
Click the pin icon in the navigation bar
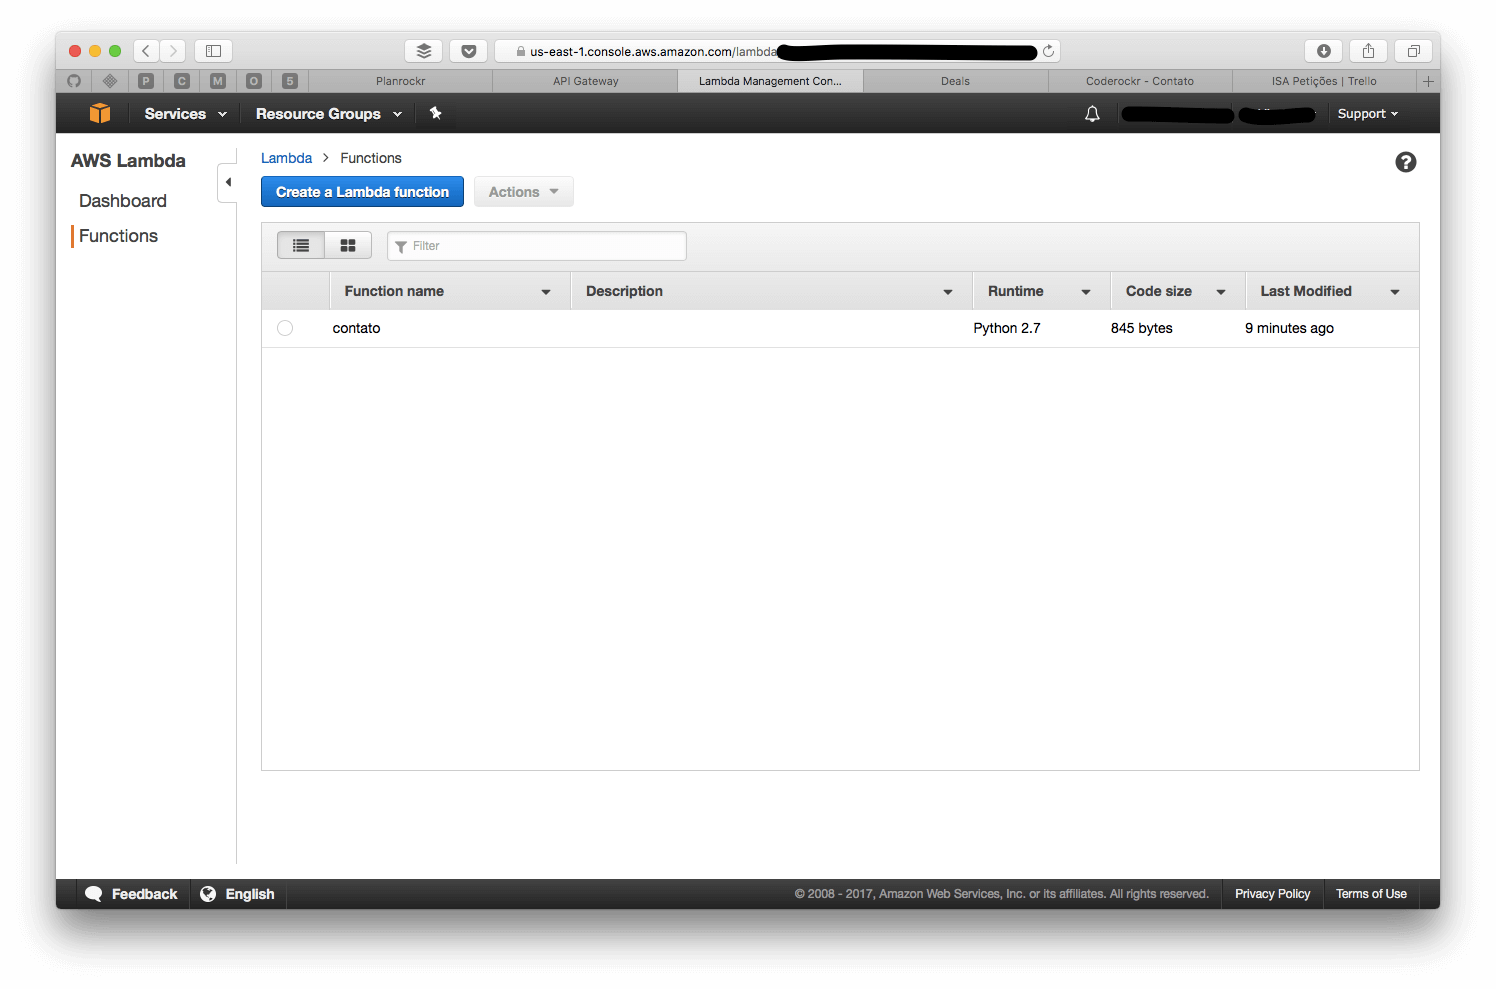435,113
